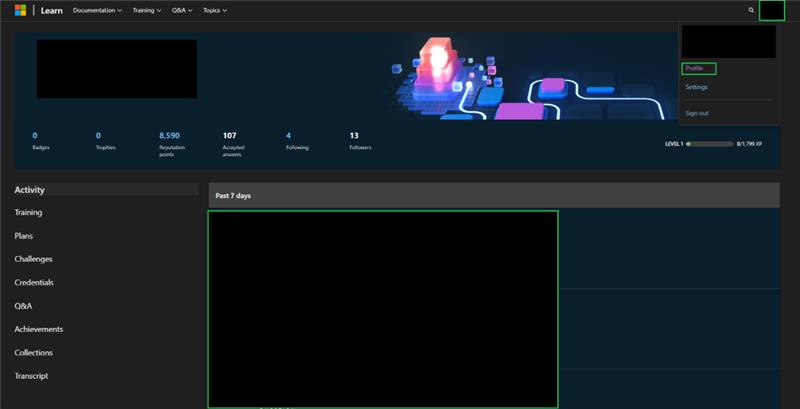800x409 pixels.
Task: Click the LEVEL 1 label
Action: click(x=674, y=144)
